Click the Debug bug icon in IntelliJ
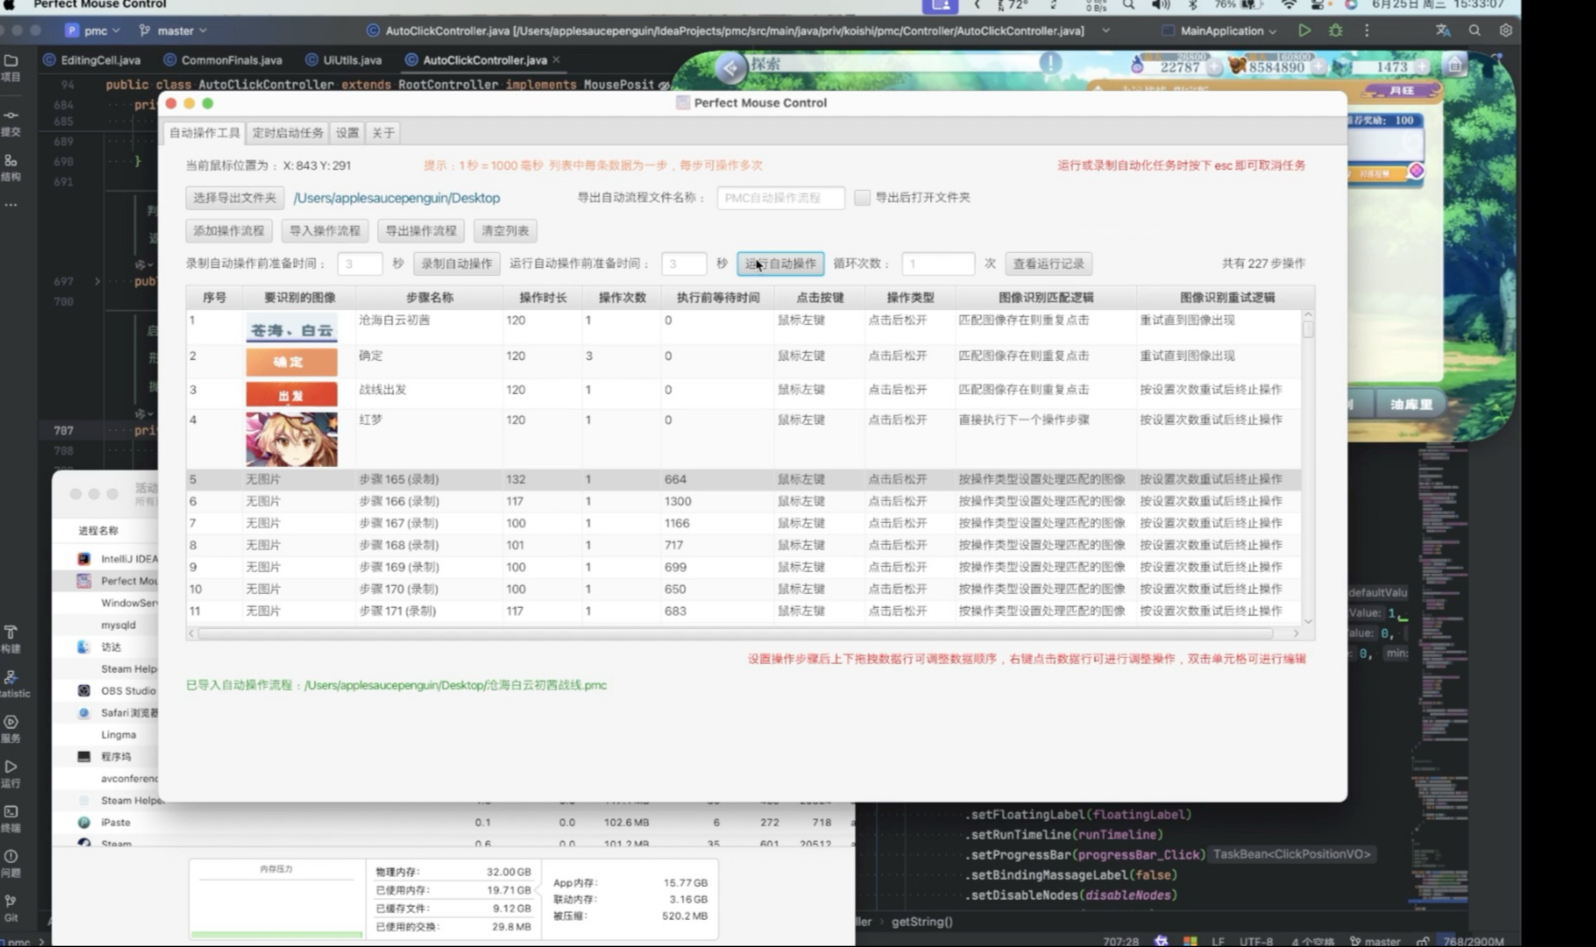1596x947 pixels. point(1335,31)
